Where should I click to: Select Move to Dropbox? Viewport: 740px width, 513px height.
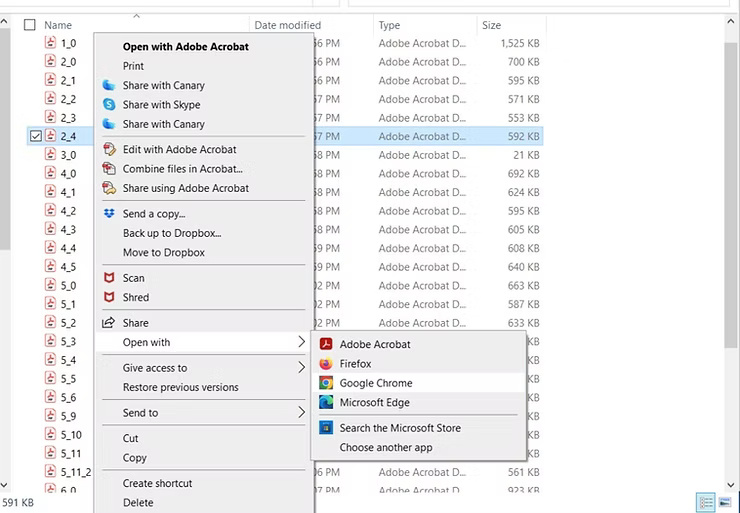(164, 252)
